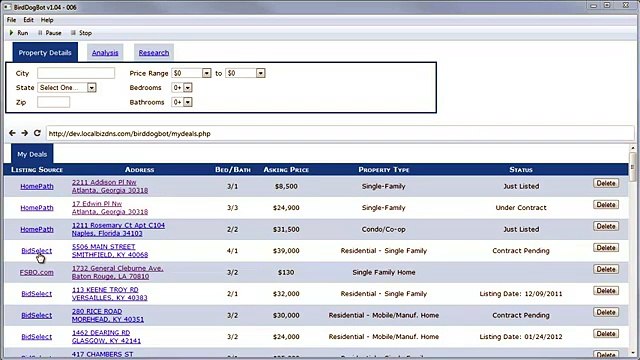Viewport: 640px width, 360px height.
Task: Open address 1462 DEARING RD
Action: point(106,337)
